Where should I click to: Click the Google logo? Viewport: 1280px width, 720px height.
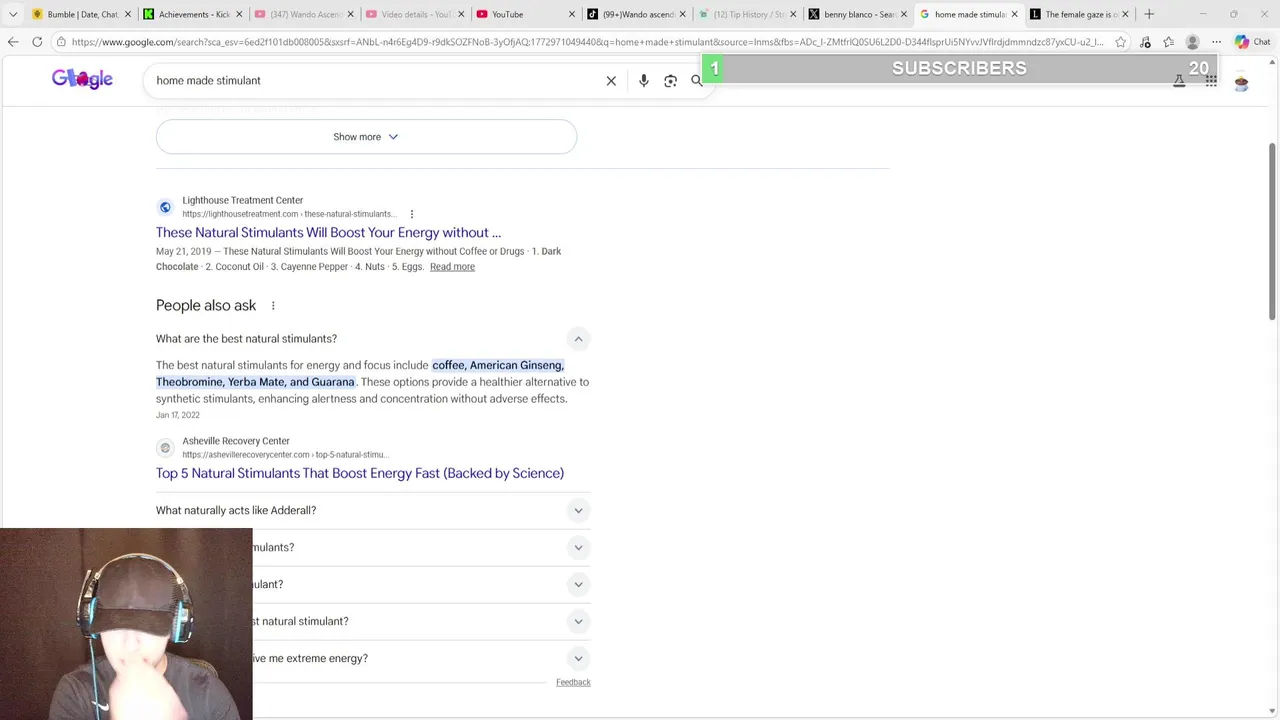[82, 79]
